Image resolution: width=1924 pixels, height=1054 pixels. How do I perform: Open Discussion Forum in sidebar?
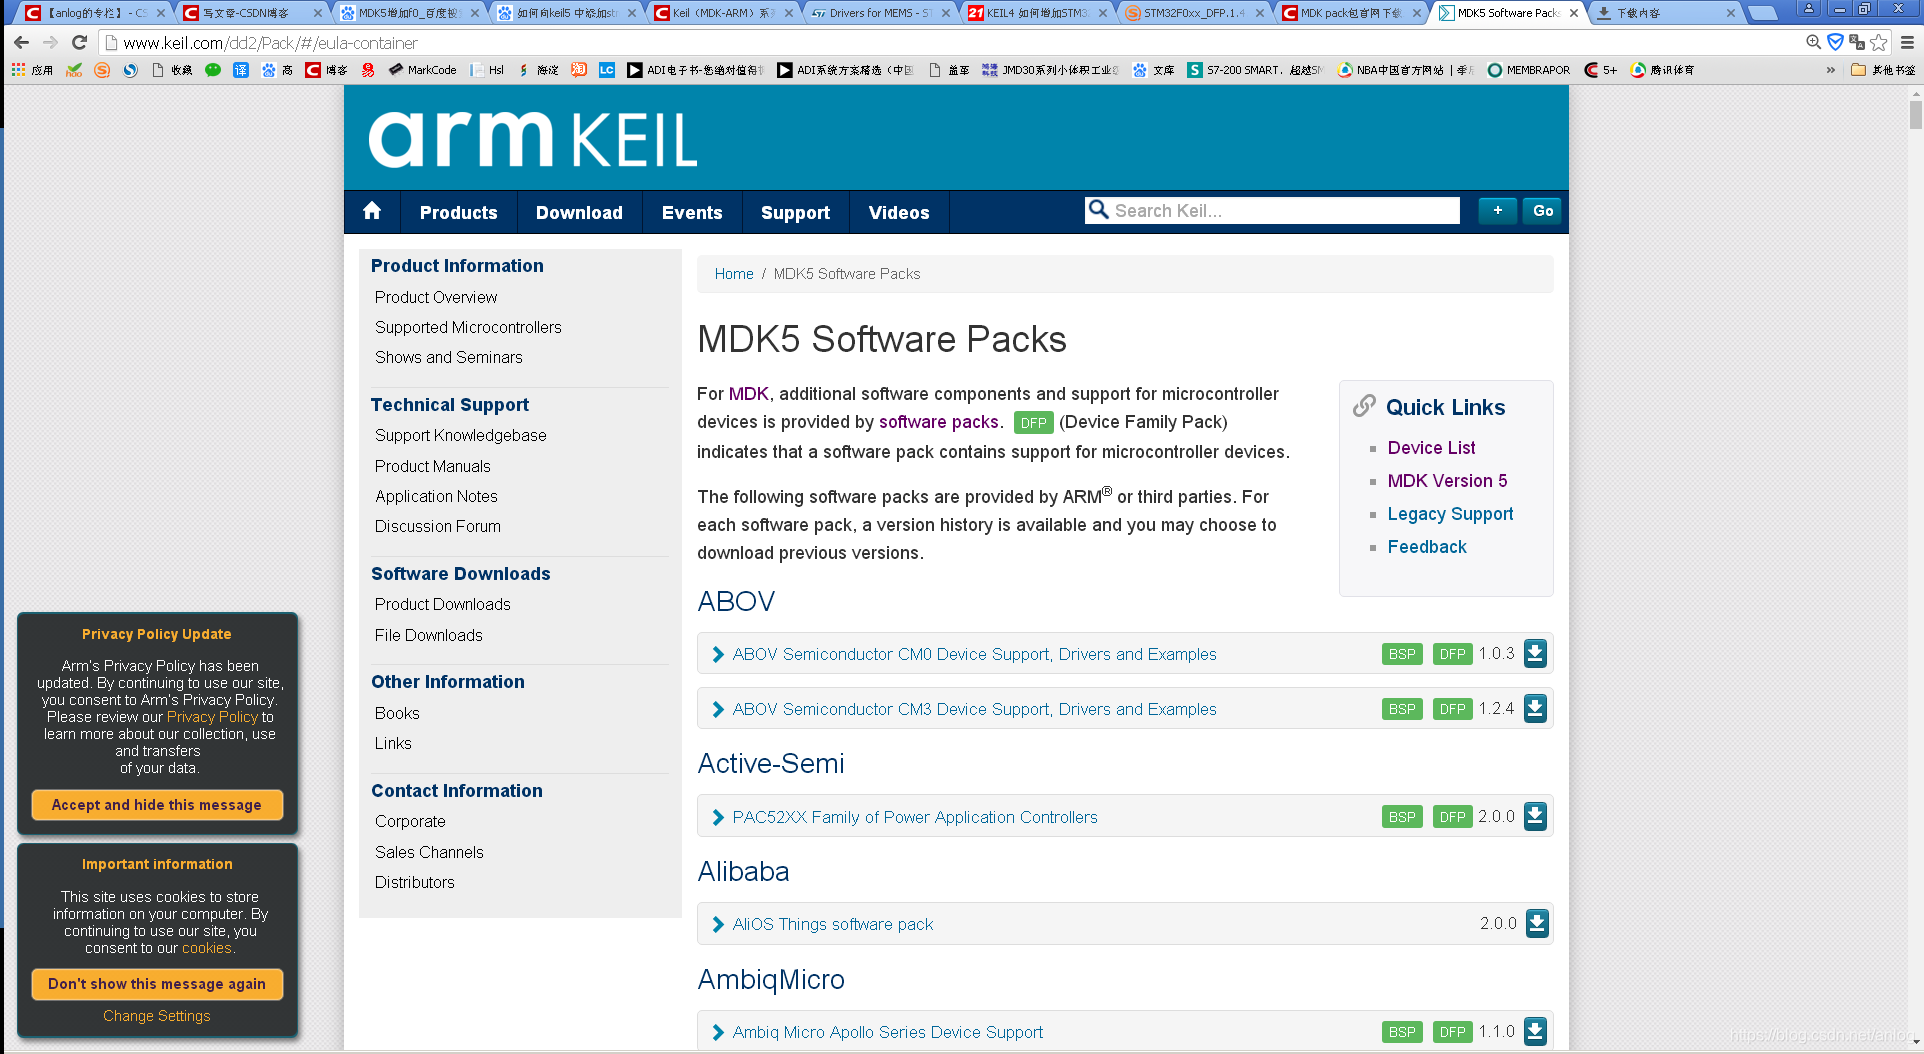438,526
